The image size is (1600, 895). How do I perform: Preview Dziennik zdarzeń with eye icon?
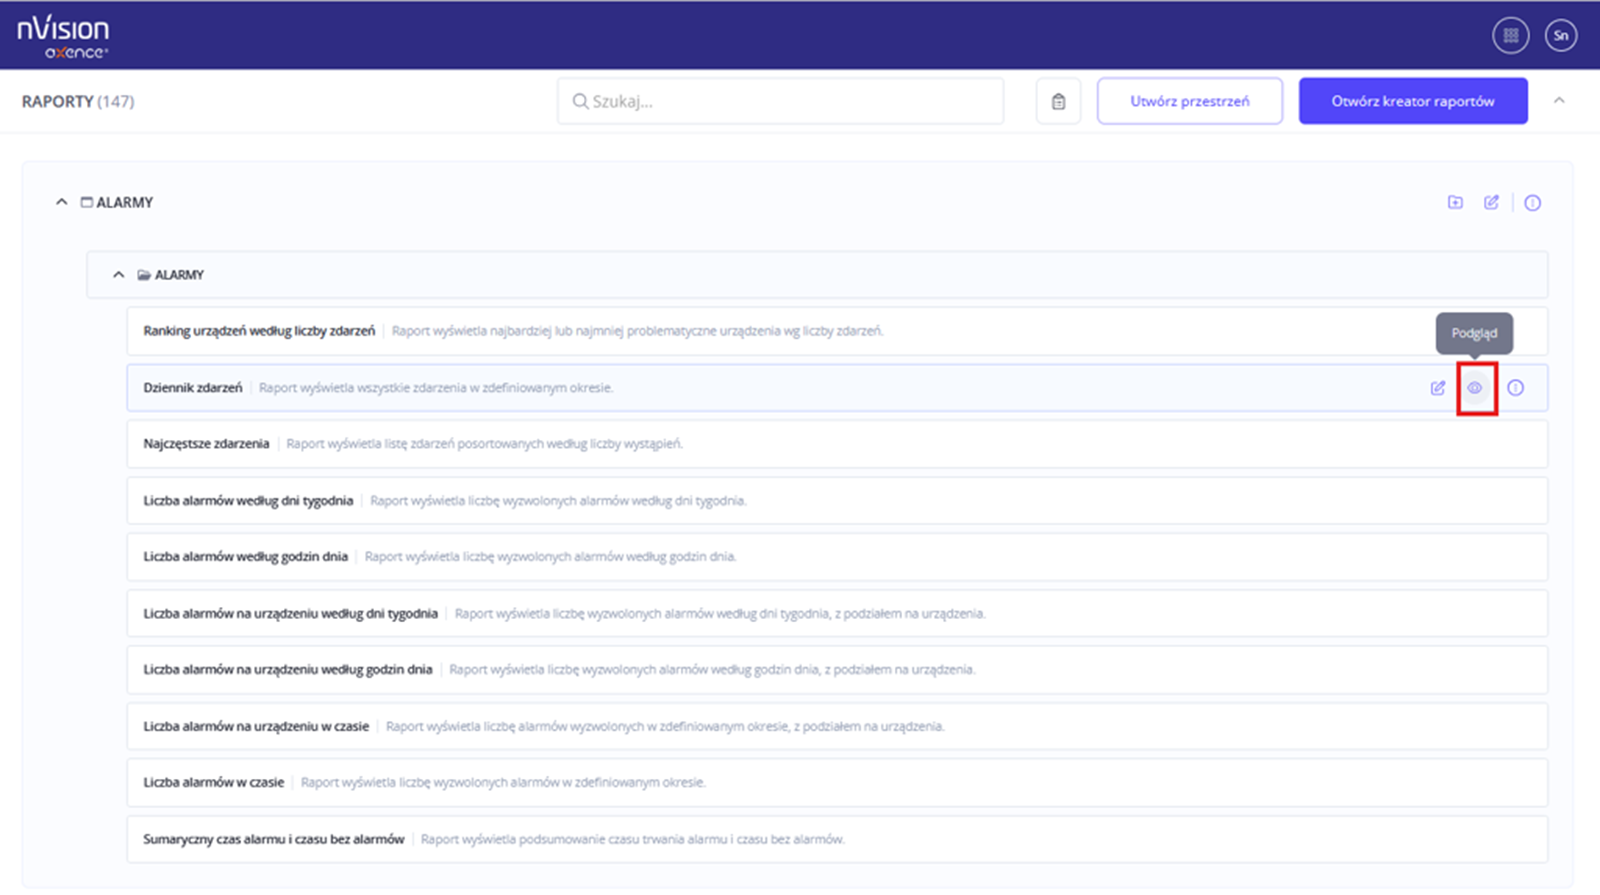(x=1475, y=388)
